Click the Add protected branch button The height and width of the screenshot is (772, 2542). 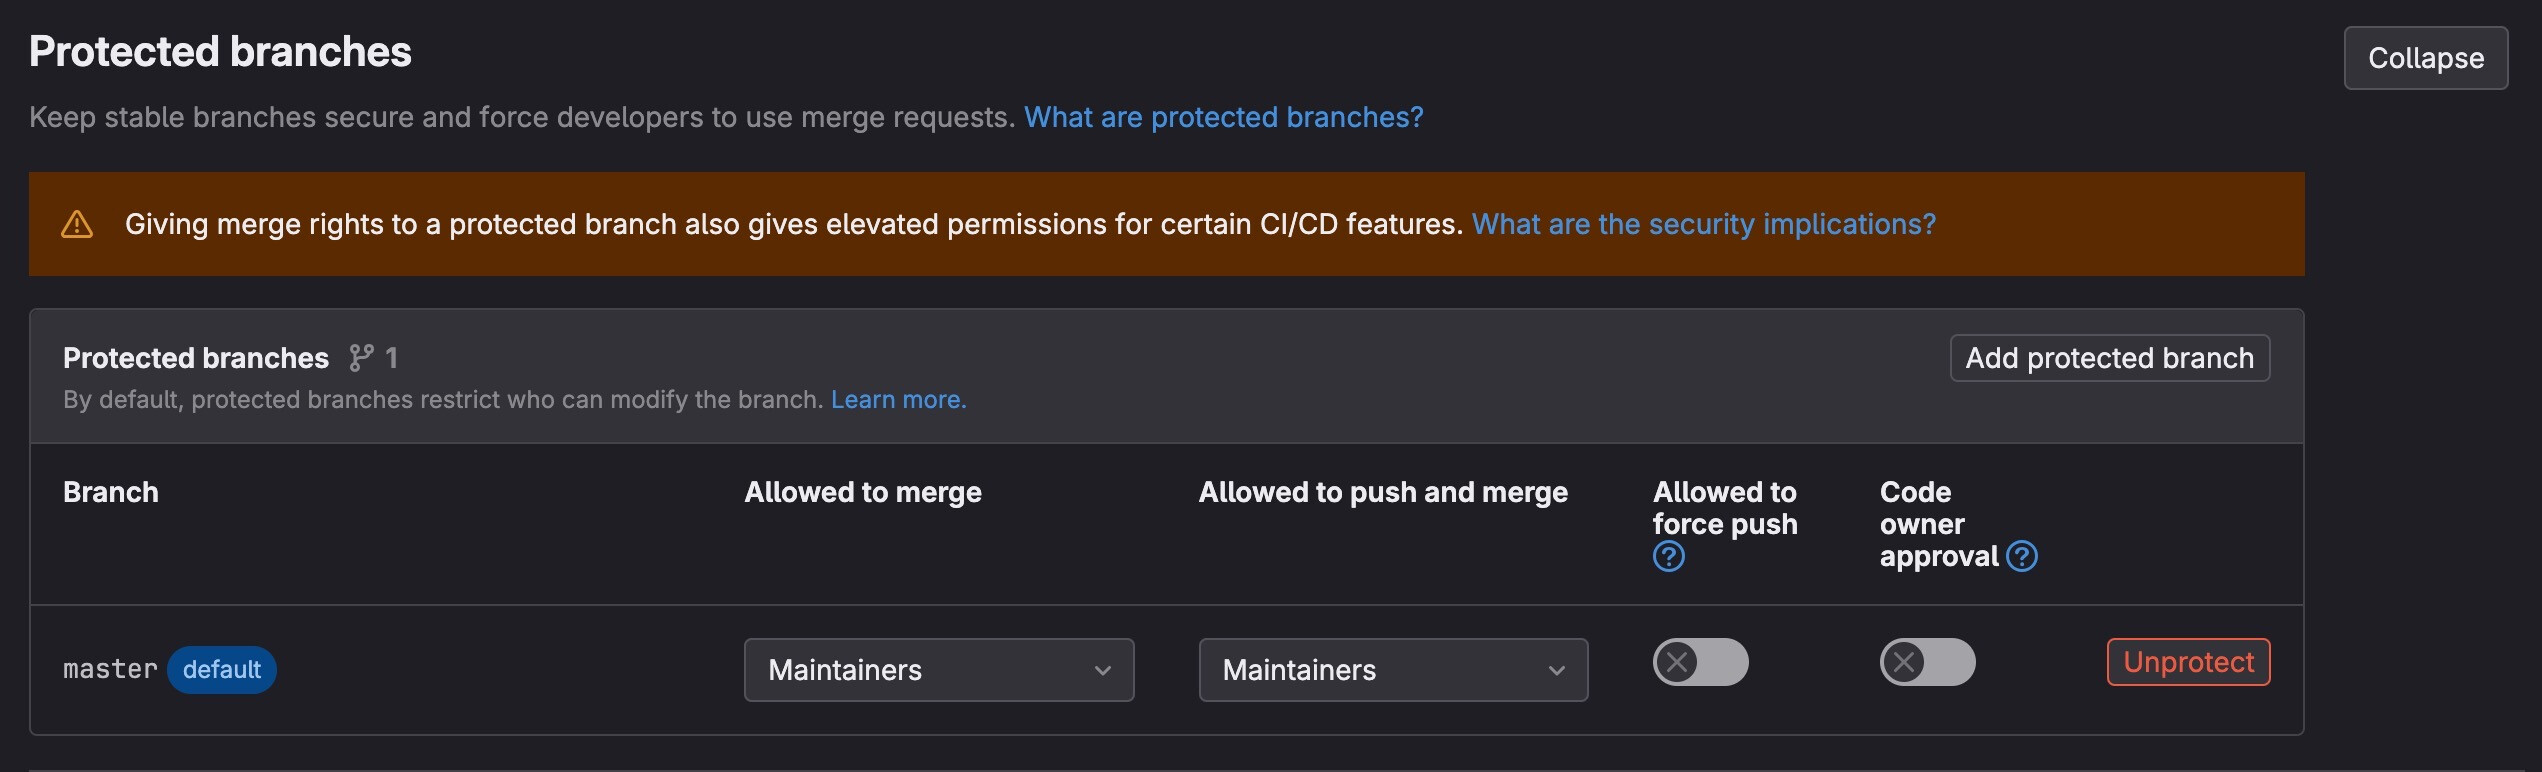(2109, 358)
